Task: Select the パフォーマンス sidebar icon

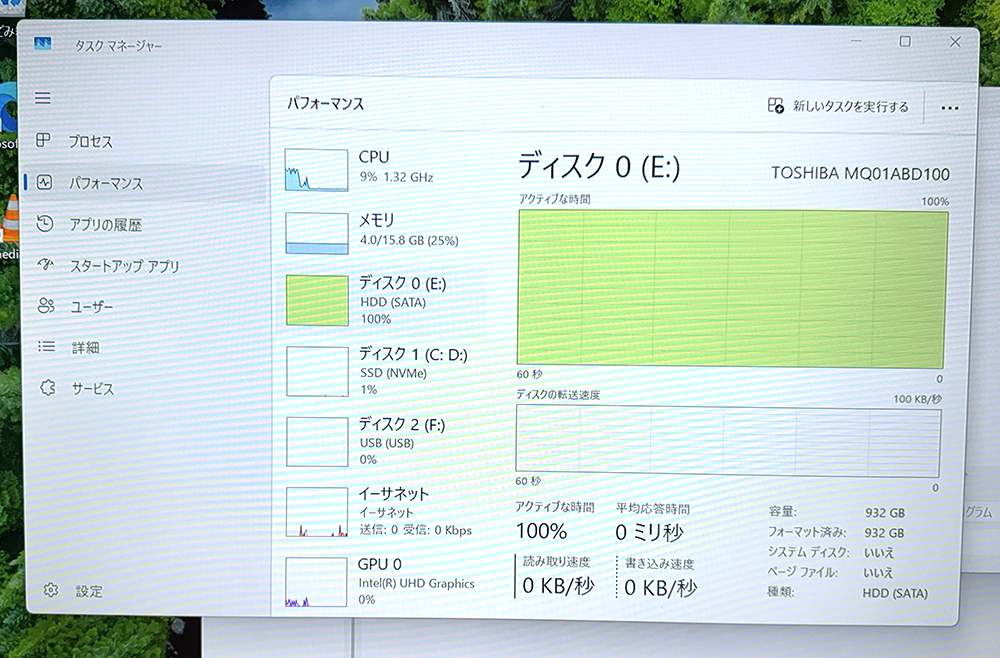Action: [45, 183]
